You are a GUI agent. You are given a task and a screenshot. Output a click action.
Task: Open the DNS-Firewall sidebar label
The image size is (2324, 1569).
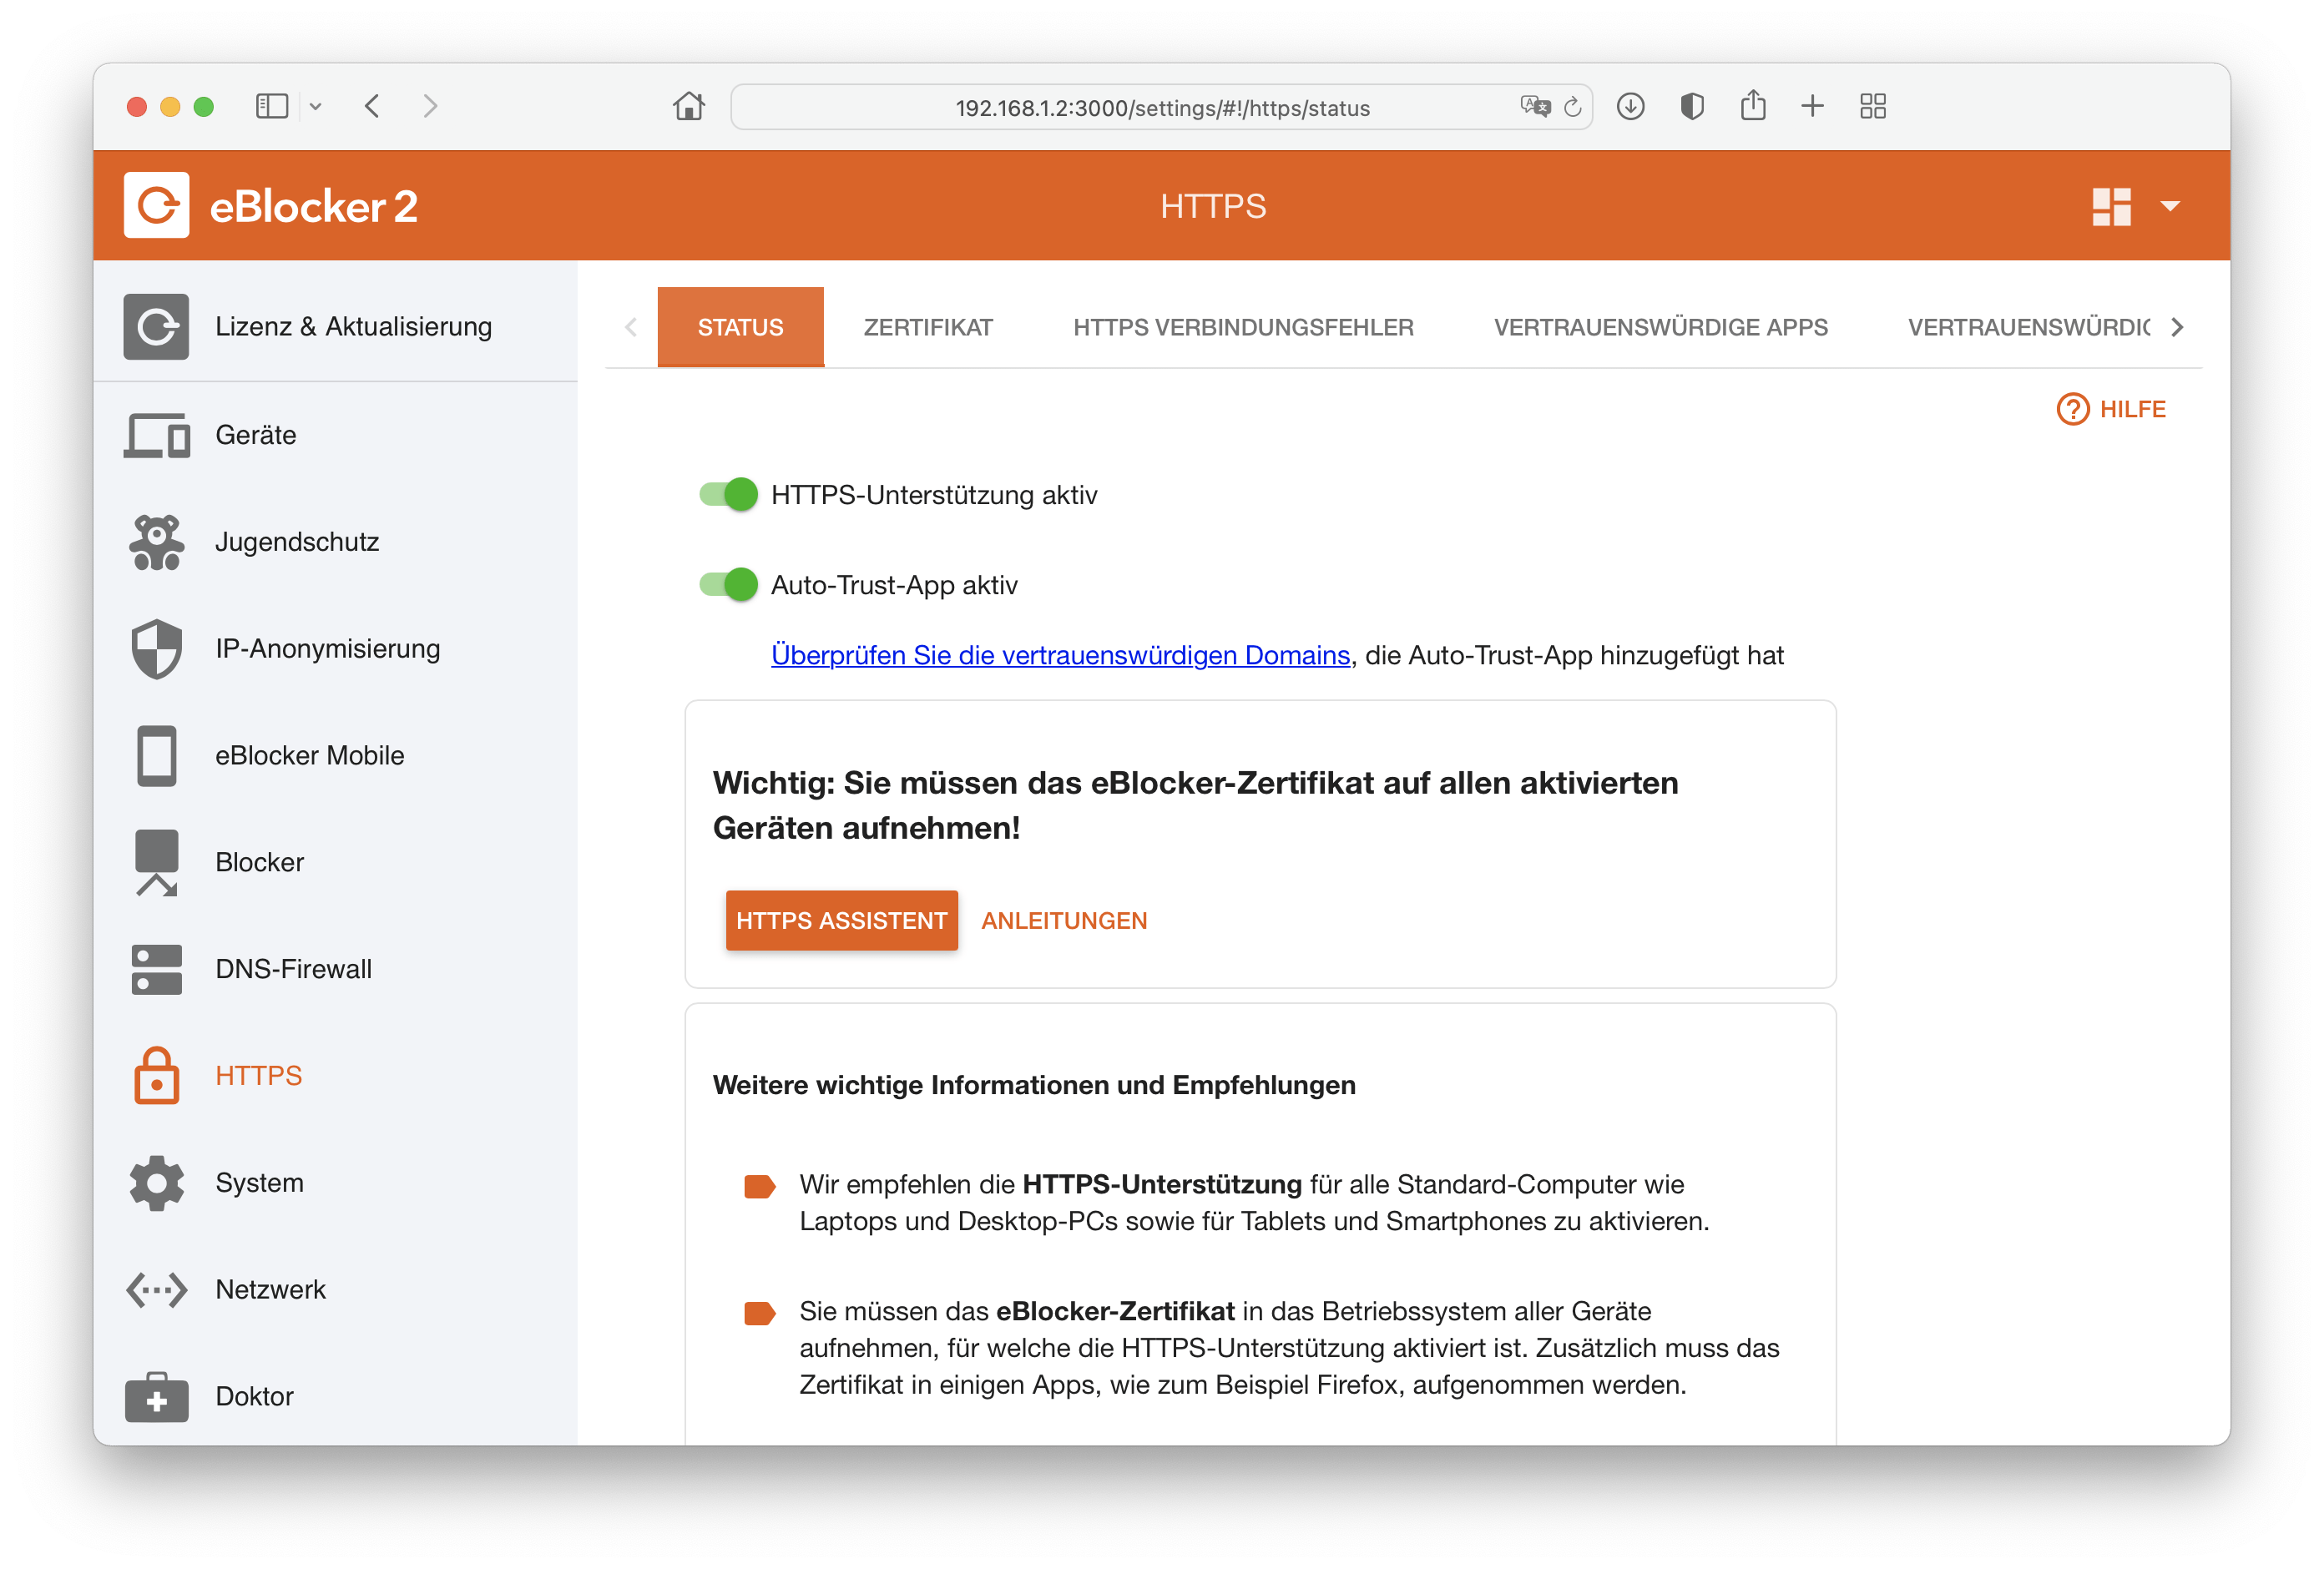[293, 969]
